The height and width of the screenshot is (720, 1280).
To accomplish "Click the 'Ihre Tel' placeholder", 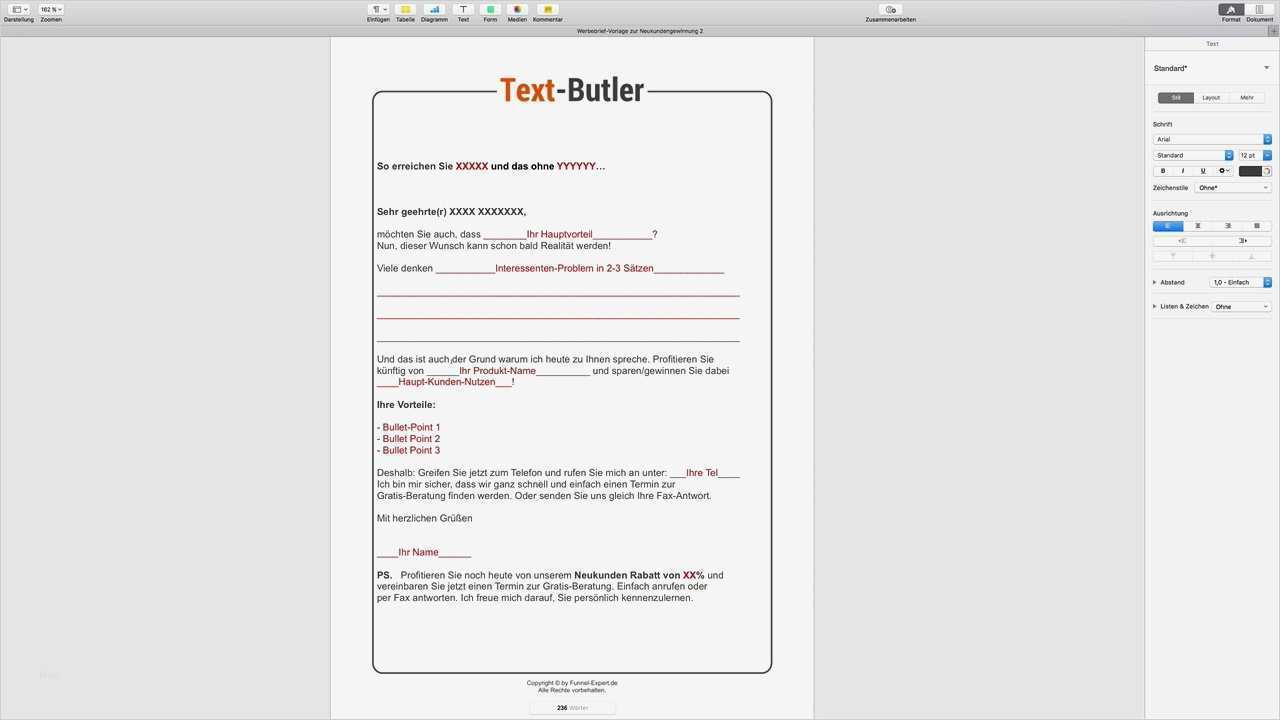I will [x=702, y=473].
